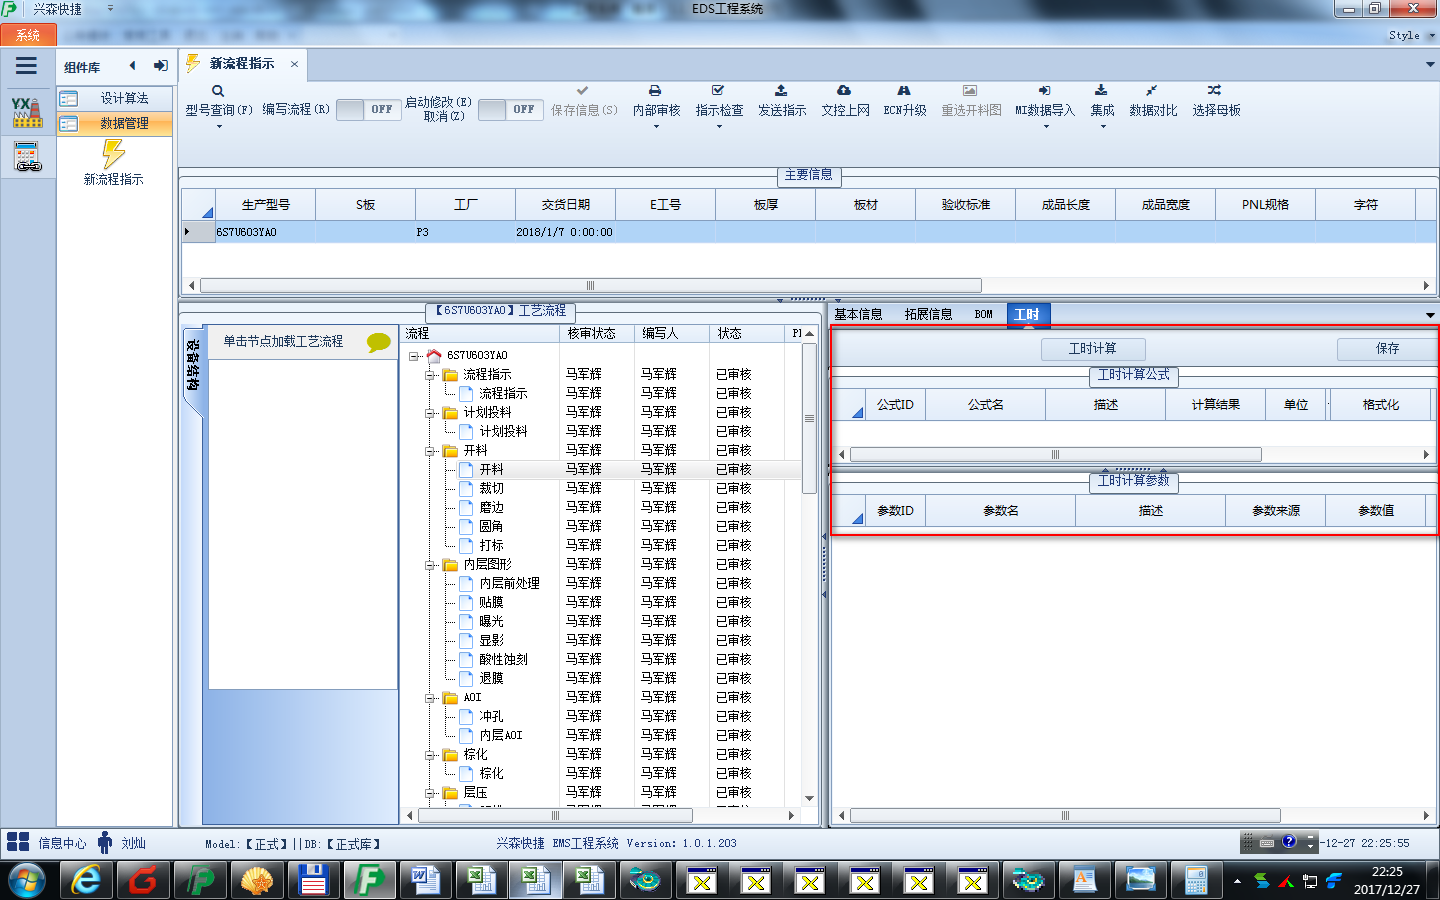Open the dropdown arrow under 型号查询

tap(219, 127)
